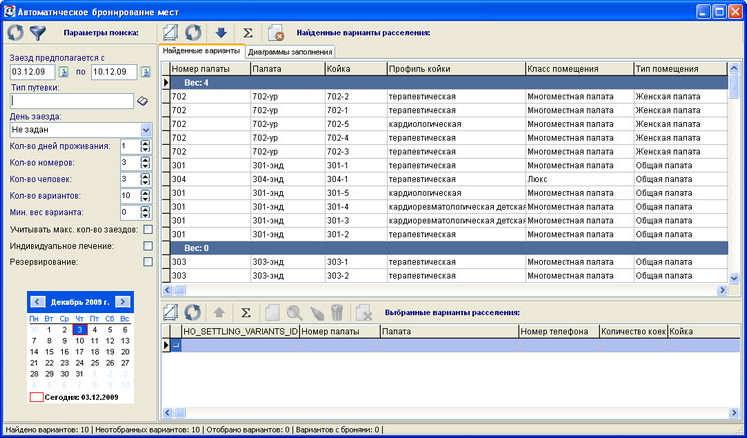Click the gray up arrow icon

click(219, 313)
